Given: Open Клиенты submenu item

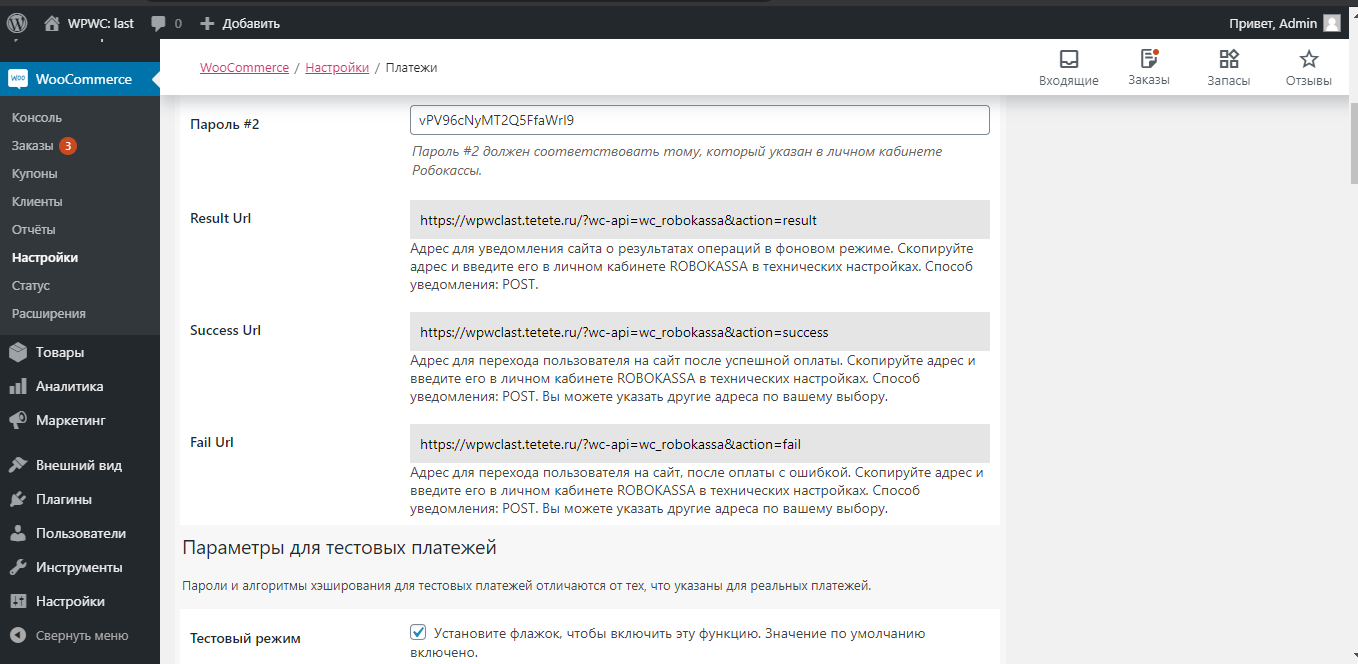Looking at the screenshot, I should tap(37, 201).
